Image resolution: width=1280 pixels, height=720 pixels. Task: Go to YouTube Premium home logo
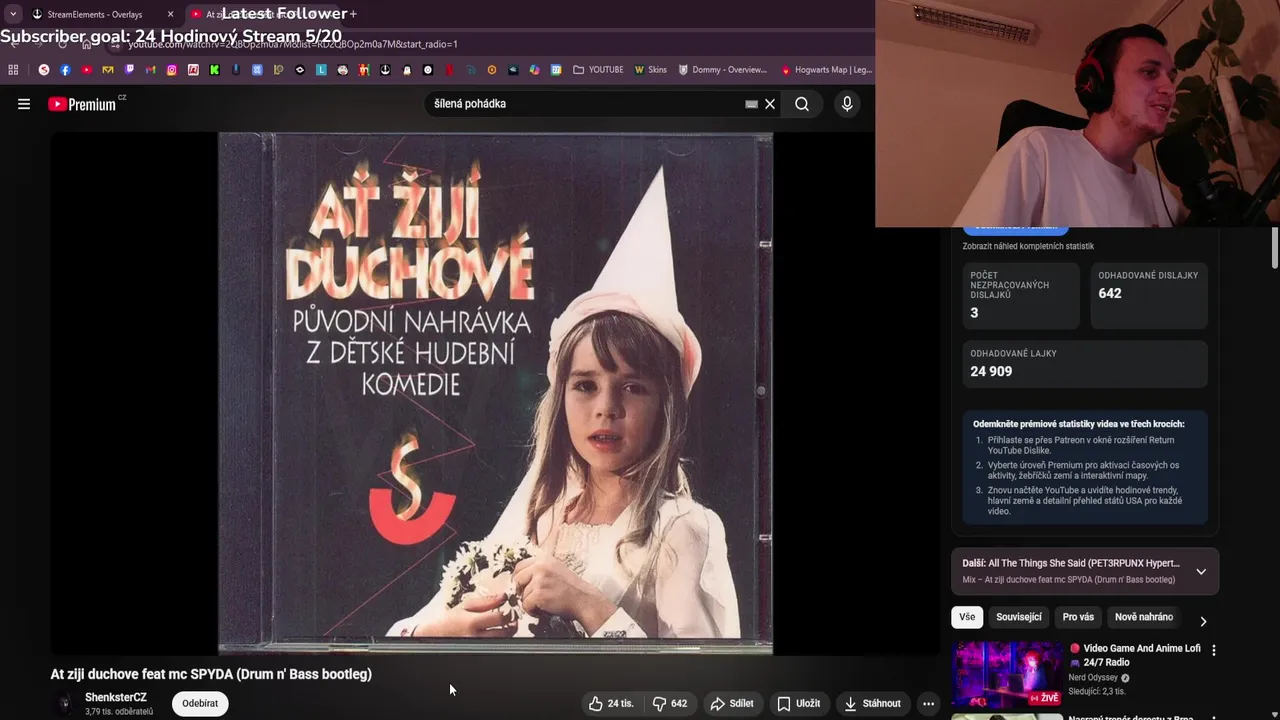[82, 104]
